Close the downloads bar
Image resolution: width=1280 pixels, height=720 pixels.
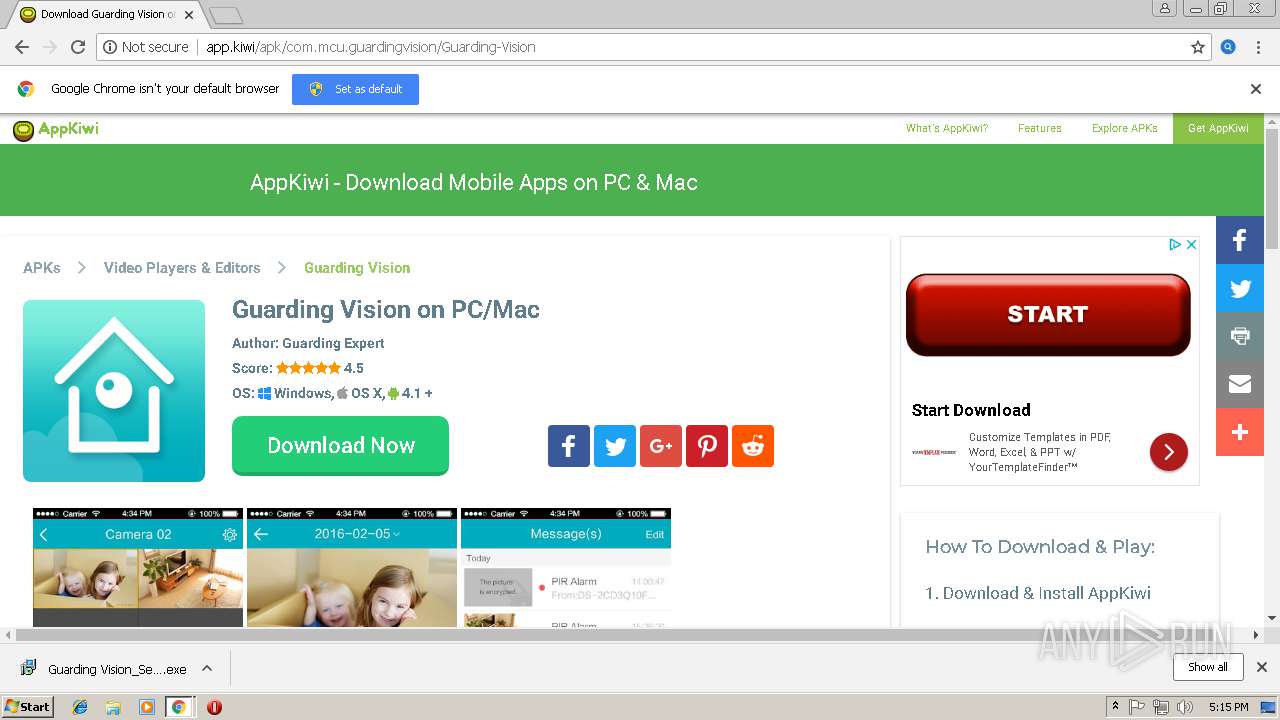tap(1261, 667)
